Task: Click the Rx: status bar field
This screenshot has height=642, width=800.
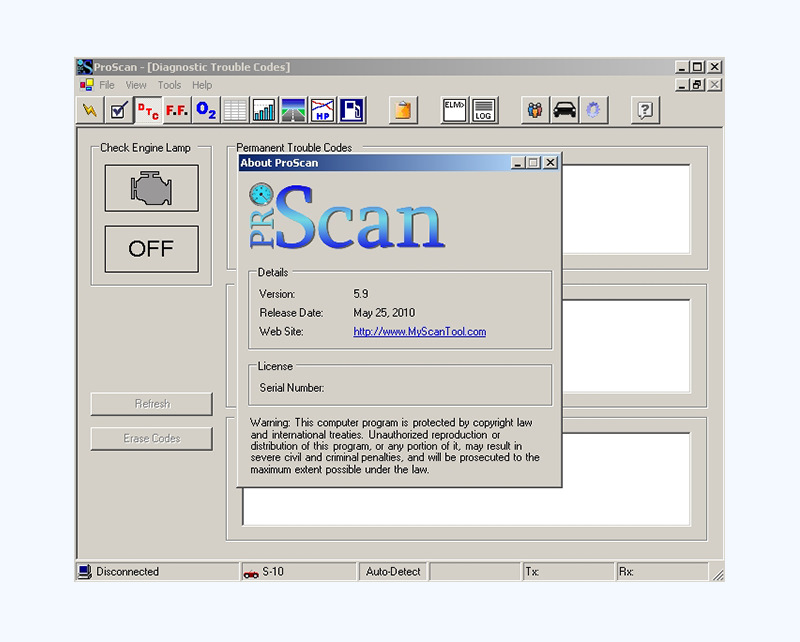Action: [x=662, y=572]
